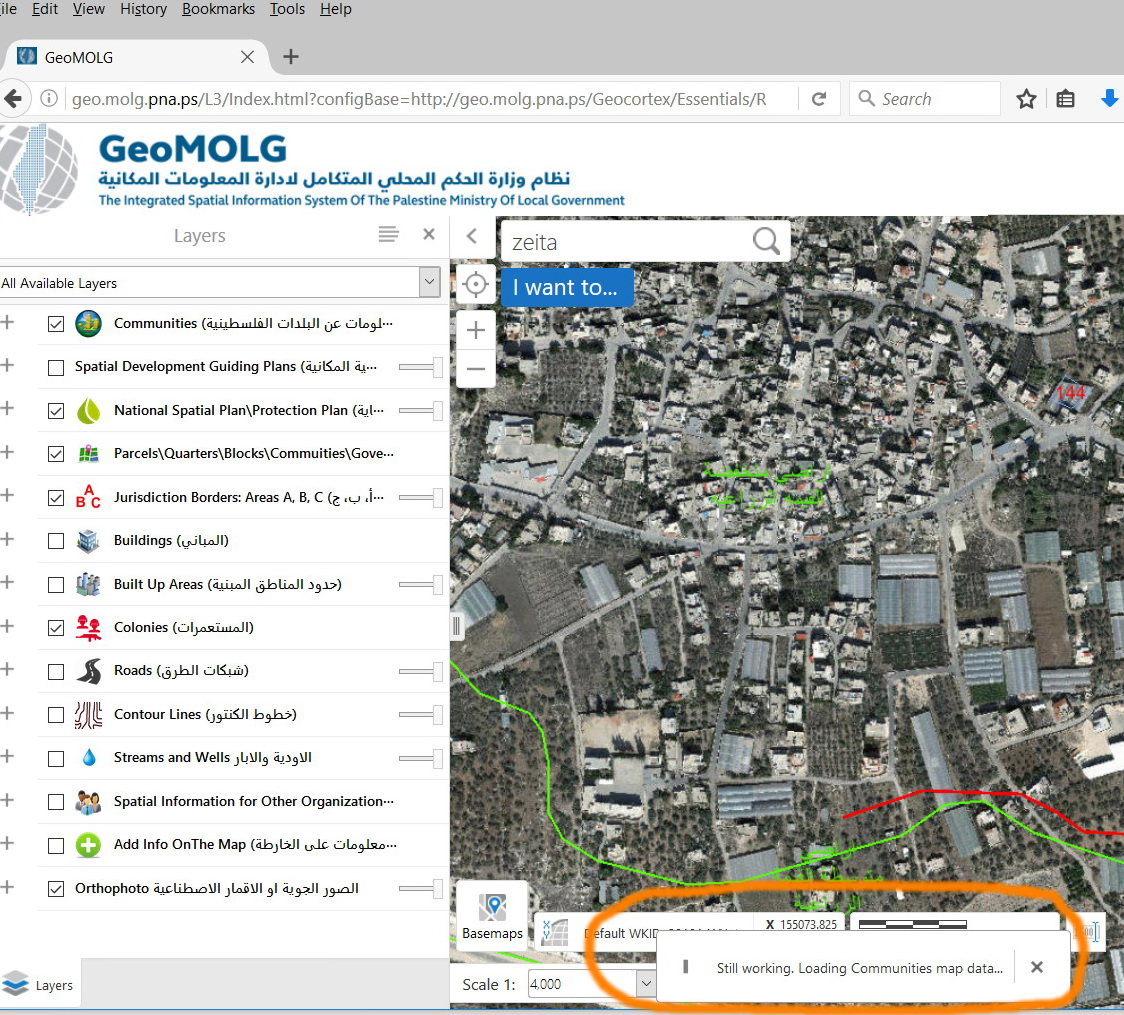Open the Edit menu
Screen dimensions: 1124x1015
coord(45,9)
